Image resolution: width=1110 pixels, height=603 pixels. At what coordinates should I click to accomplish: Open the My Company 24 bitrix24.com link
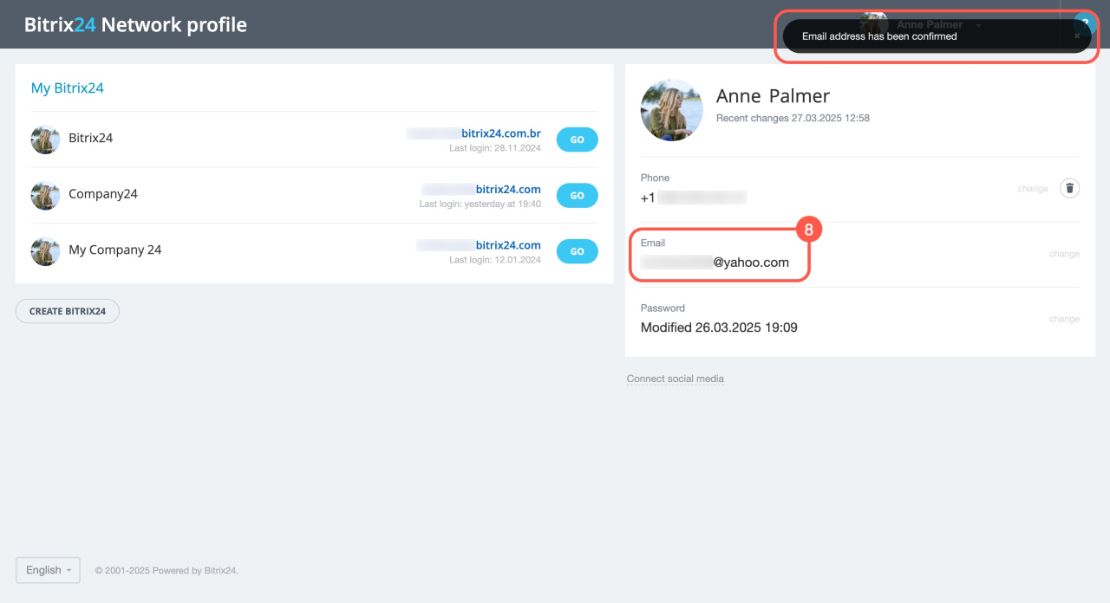click(x=508, y=245)
